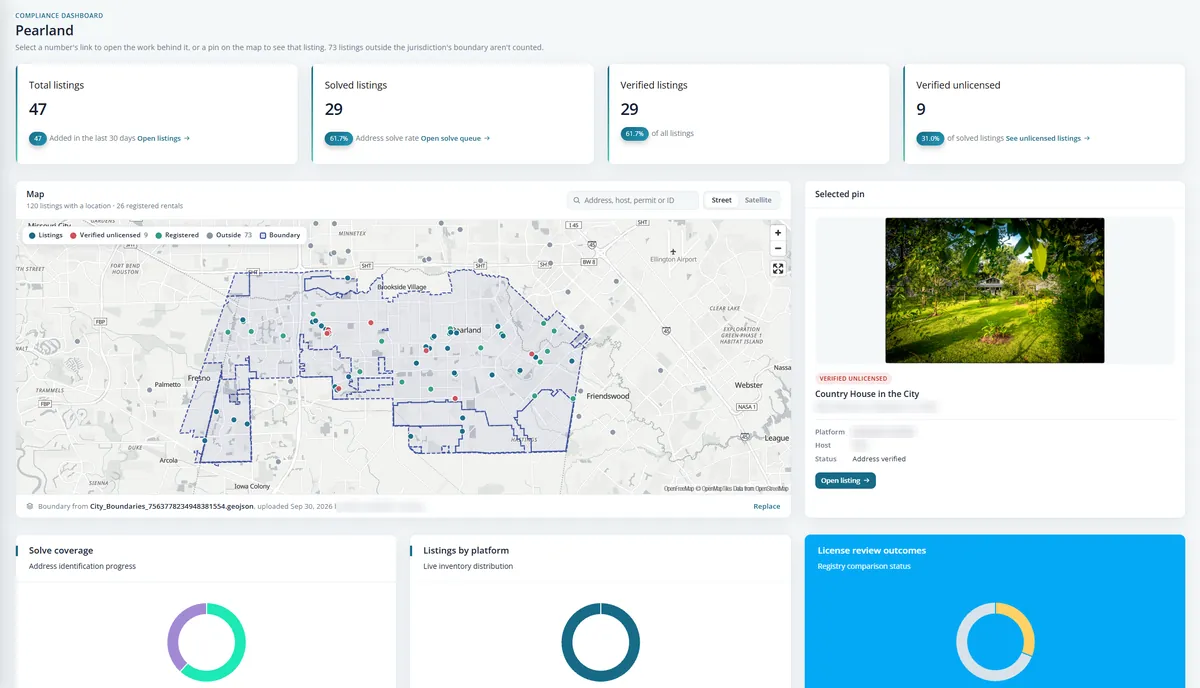Viewport: 1200px width, 688px height.
Task: Click the Verified unlicensed number 9
Action: coord(921,109)
